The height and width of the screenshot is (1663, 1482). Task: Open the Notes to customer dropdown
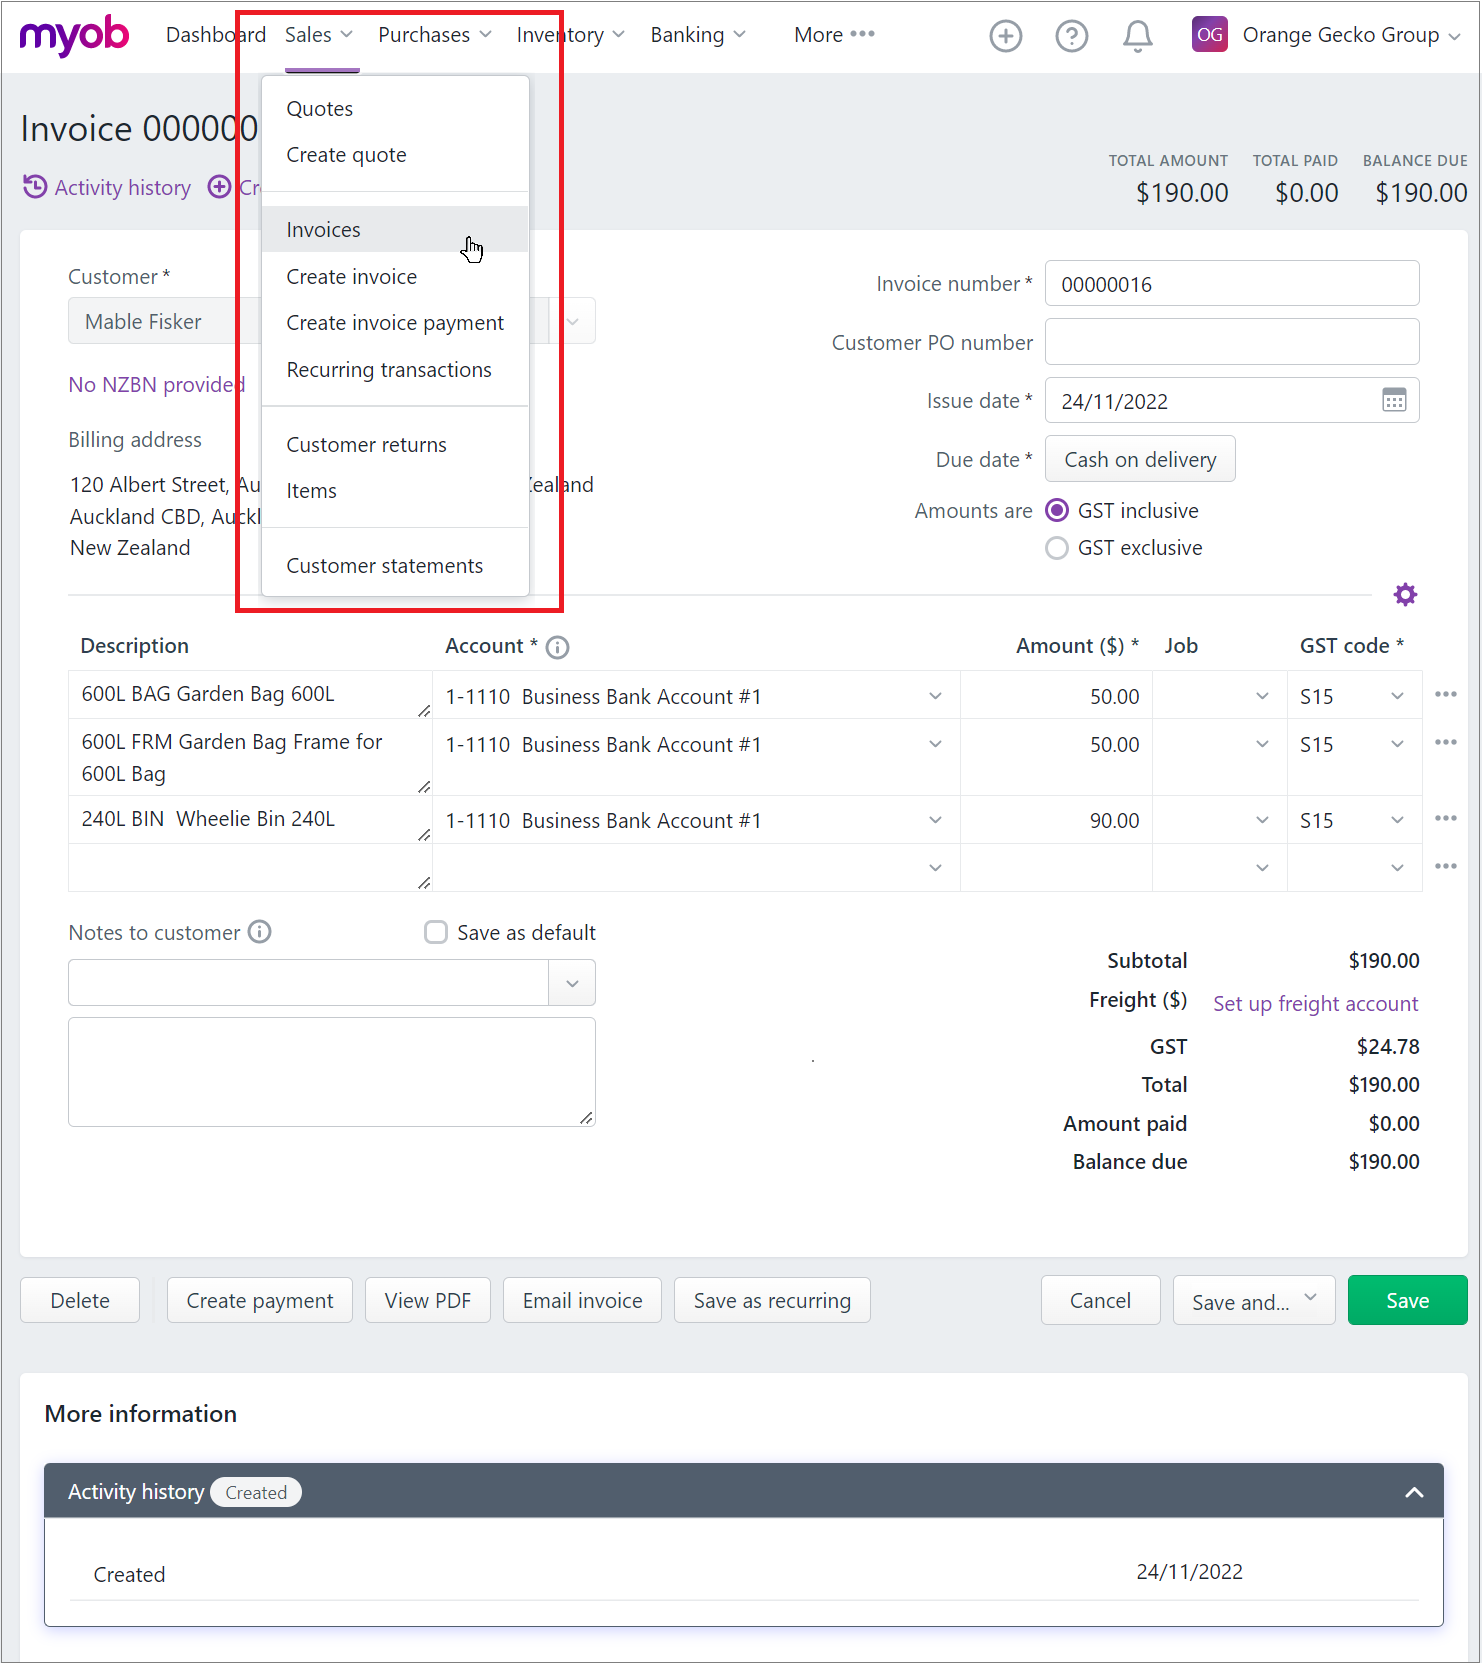pyautogui.click(x=572, y=983)
